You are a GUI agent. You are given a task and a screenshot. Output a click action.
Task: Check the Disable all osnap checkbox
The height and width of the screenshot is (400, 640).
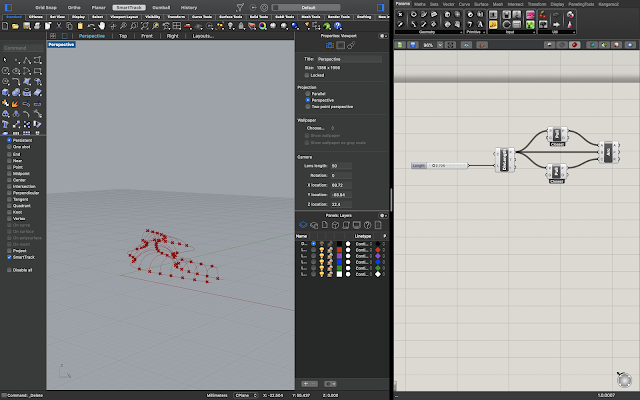9,270
